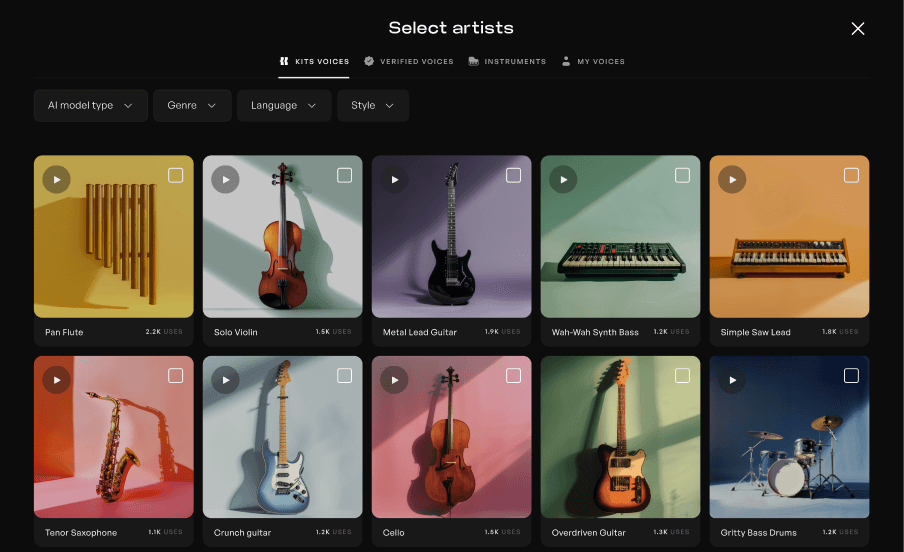
Task: Play the Wah-Wah Synth Bass preview
Action: (563, 179)
